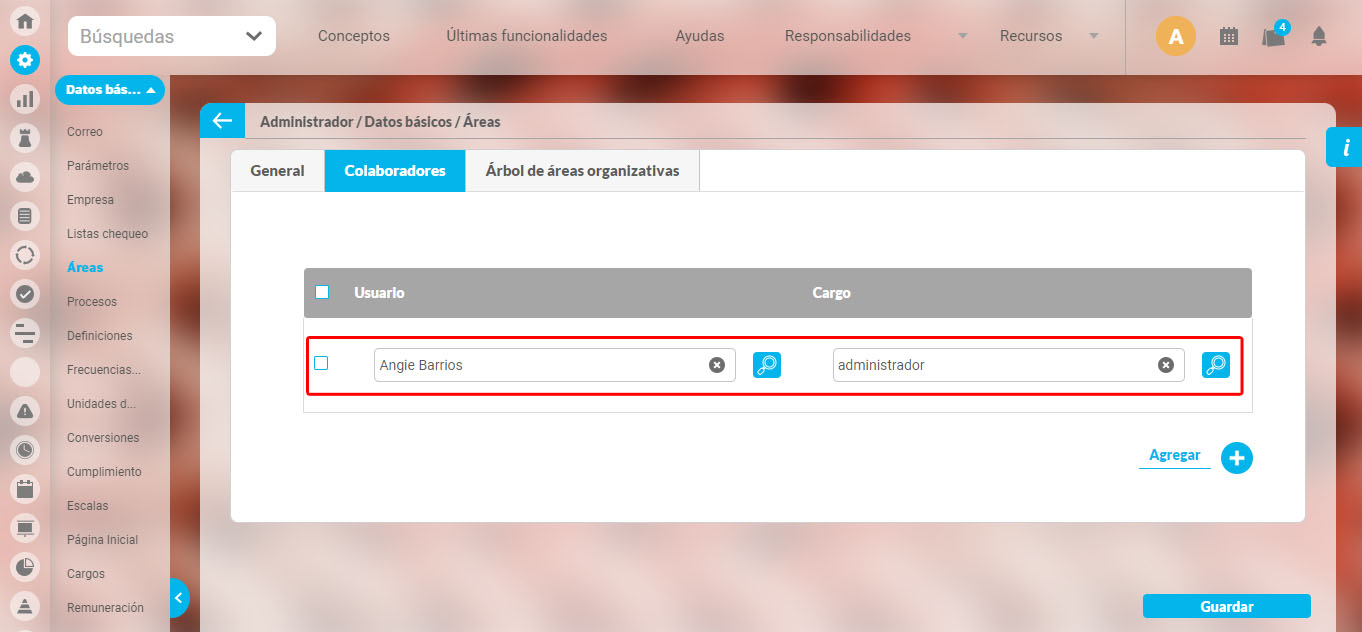Screen dimensions: 1362x632
Task: Click the Agregar link
Action: (x=1174, y=455)
